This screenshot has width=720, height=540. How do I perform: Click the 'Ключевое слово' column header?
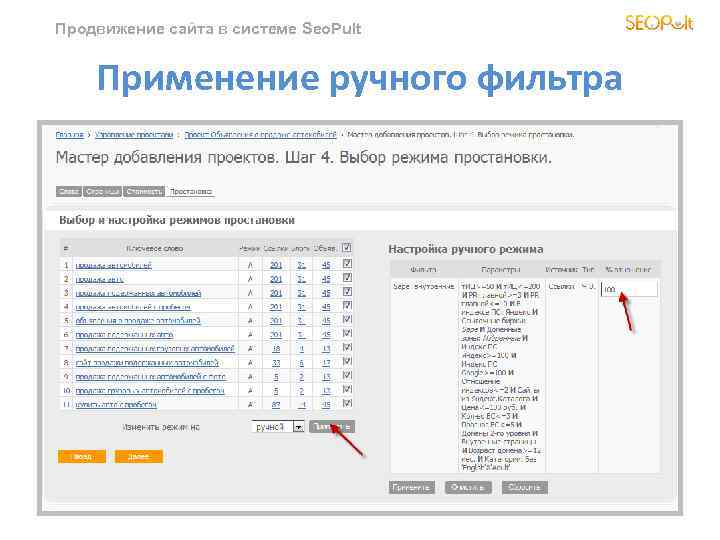tap(155, 248)
